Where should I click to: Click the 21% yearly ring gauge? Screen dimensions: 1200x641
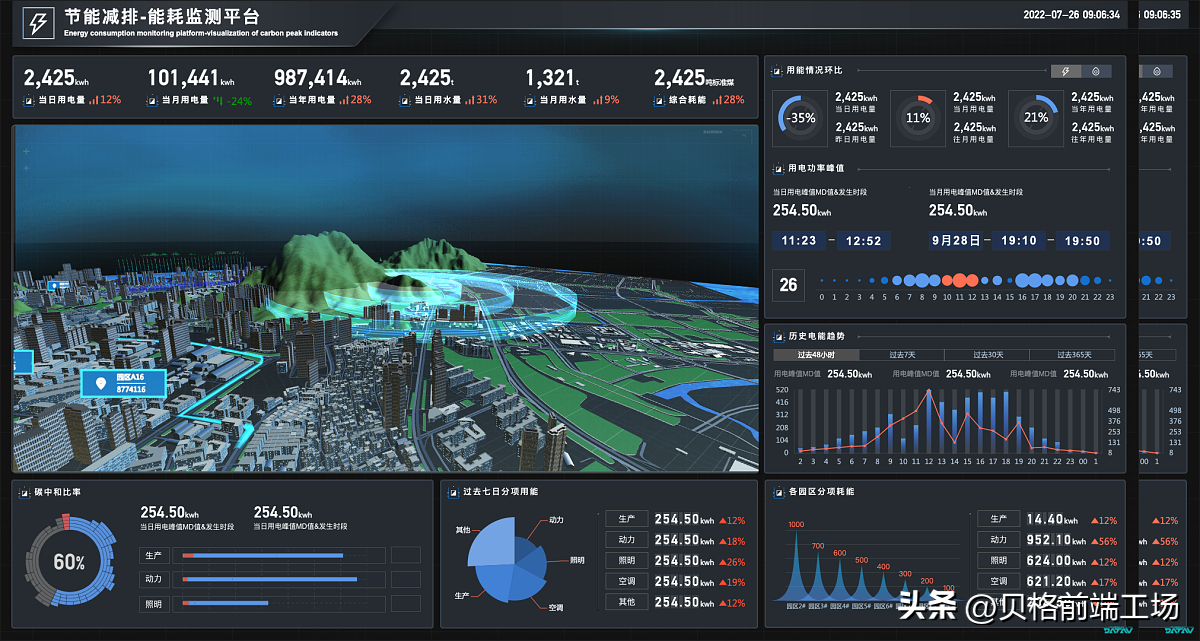pyautogui.click(x=1036, y=117)
